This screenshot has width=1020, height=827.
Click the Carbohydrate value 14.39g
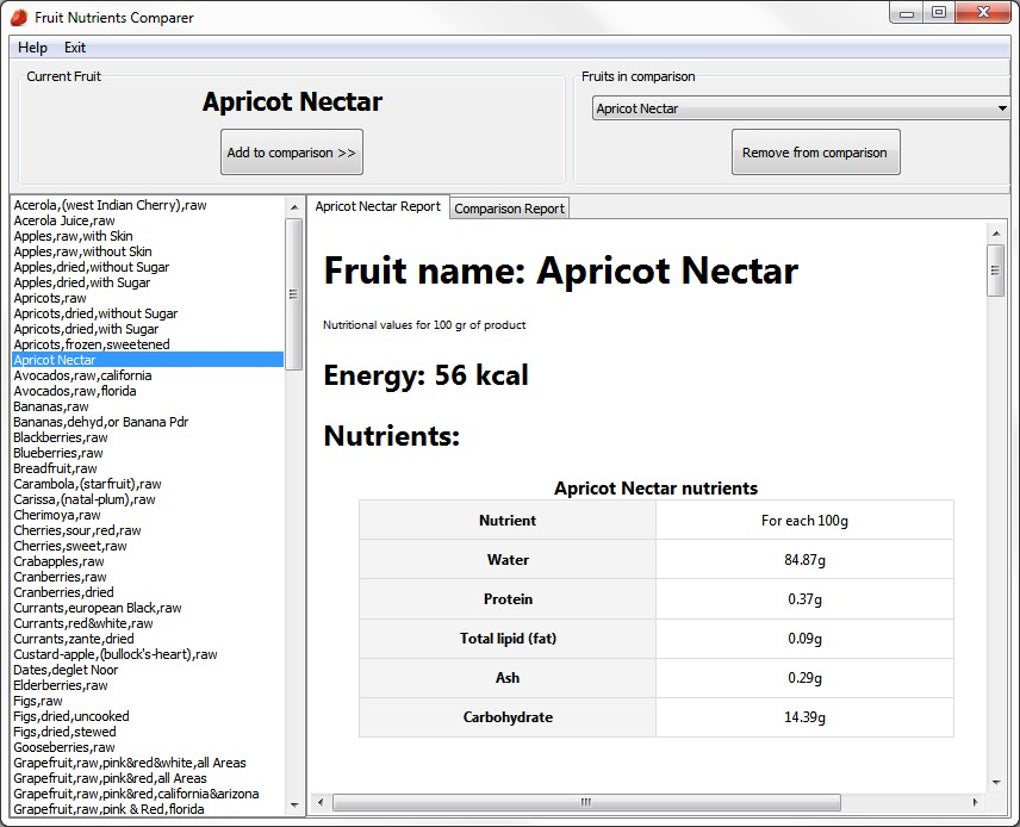[x=805, y=717]
